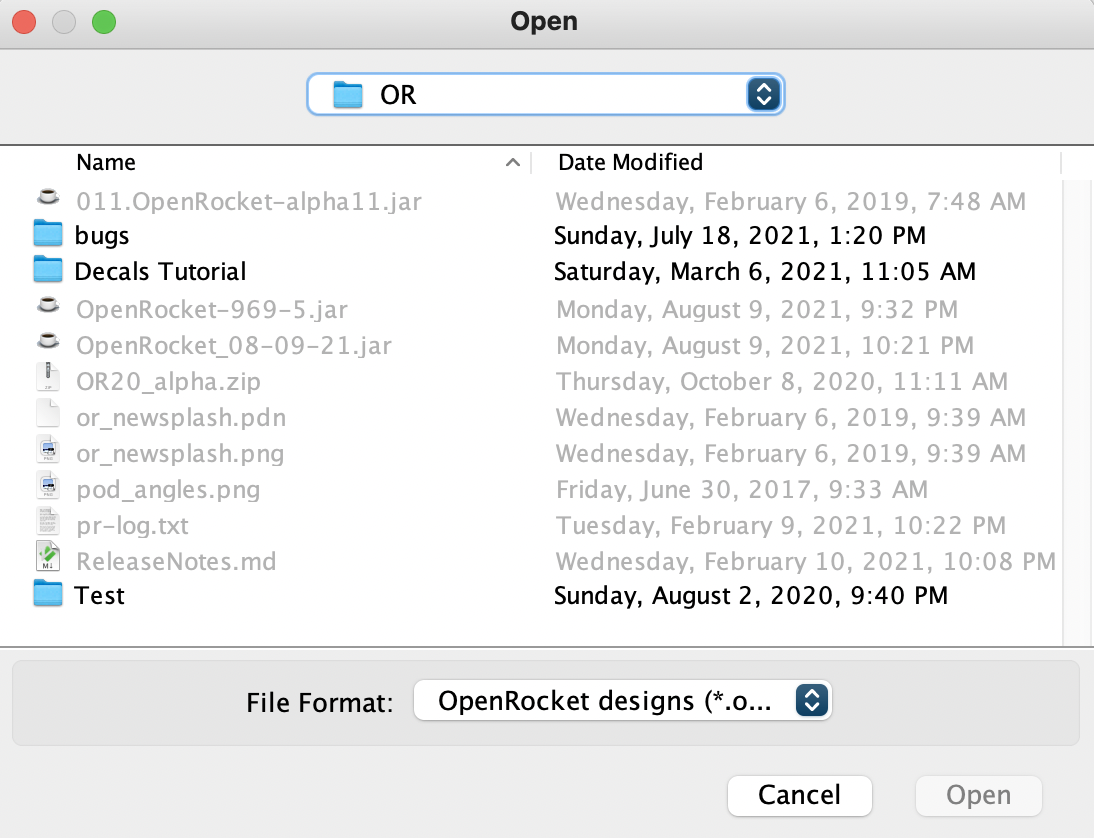1094x838 pixels.
Task: Click the Decals Tutorial folder icon
Action: point(48,270)
